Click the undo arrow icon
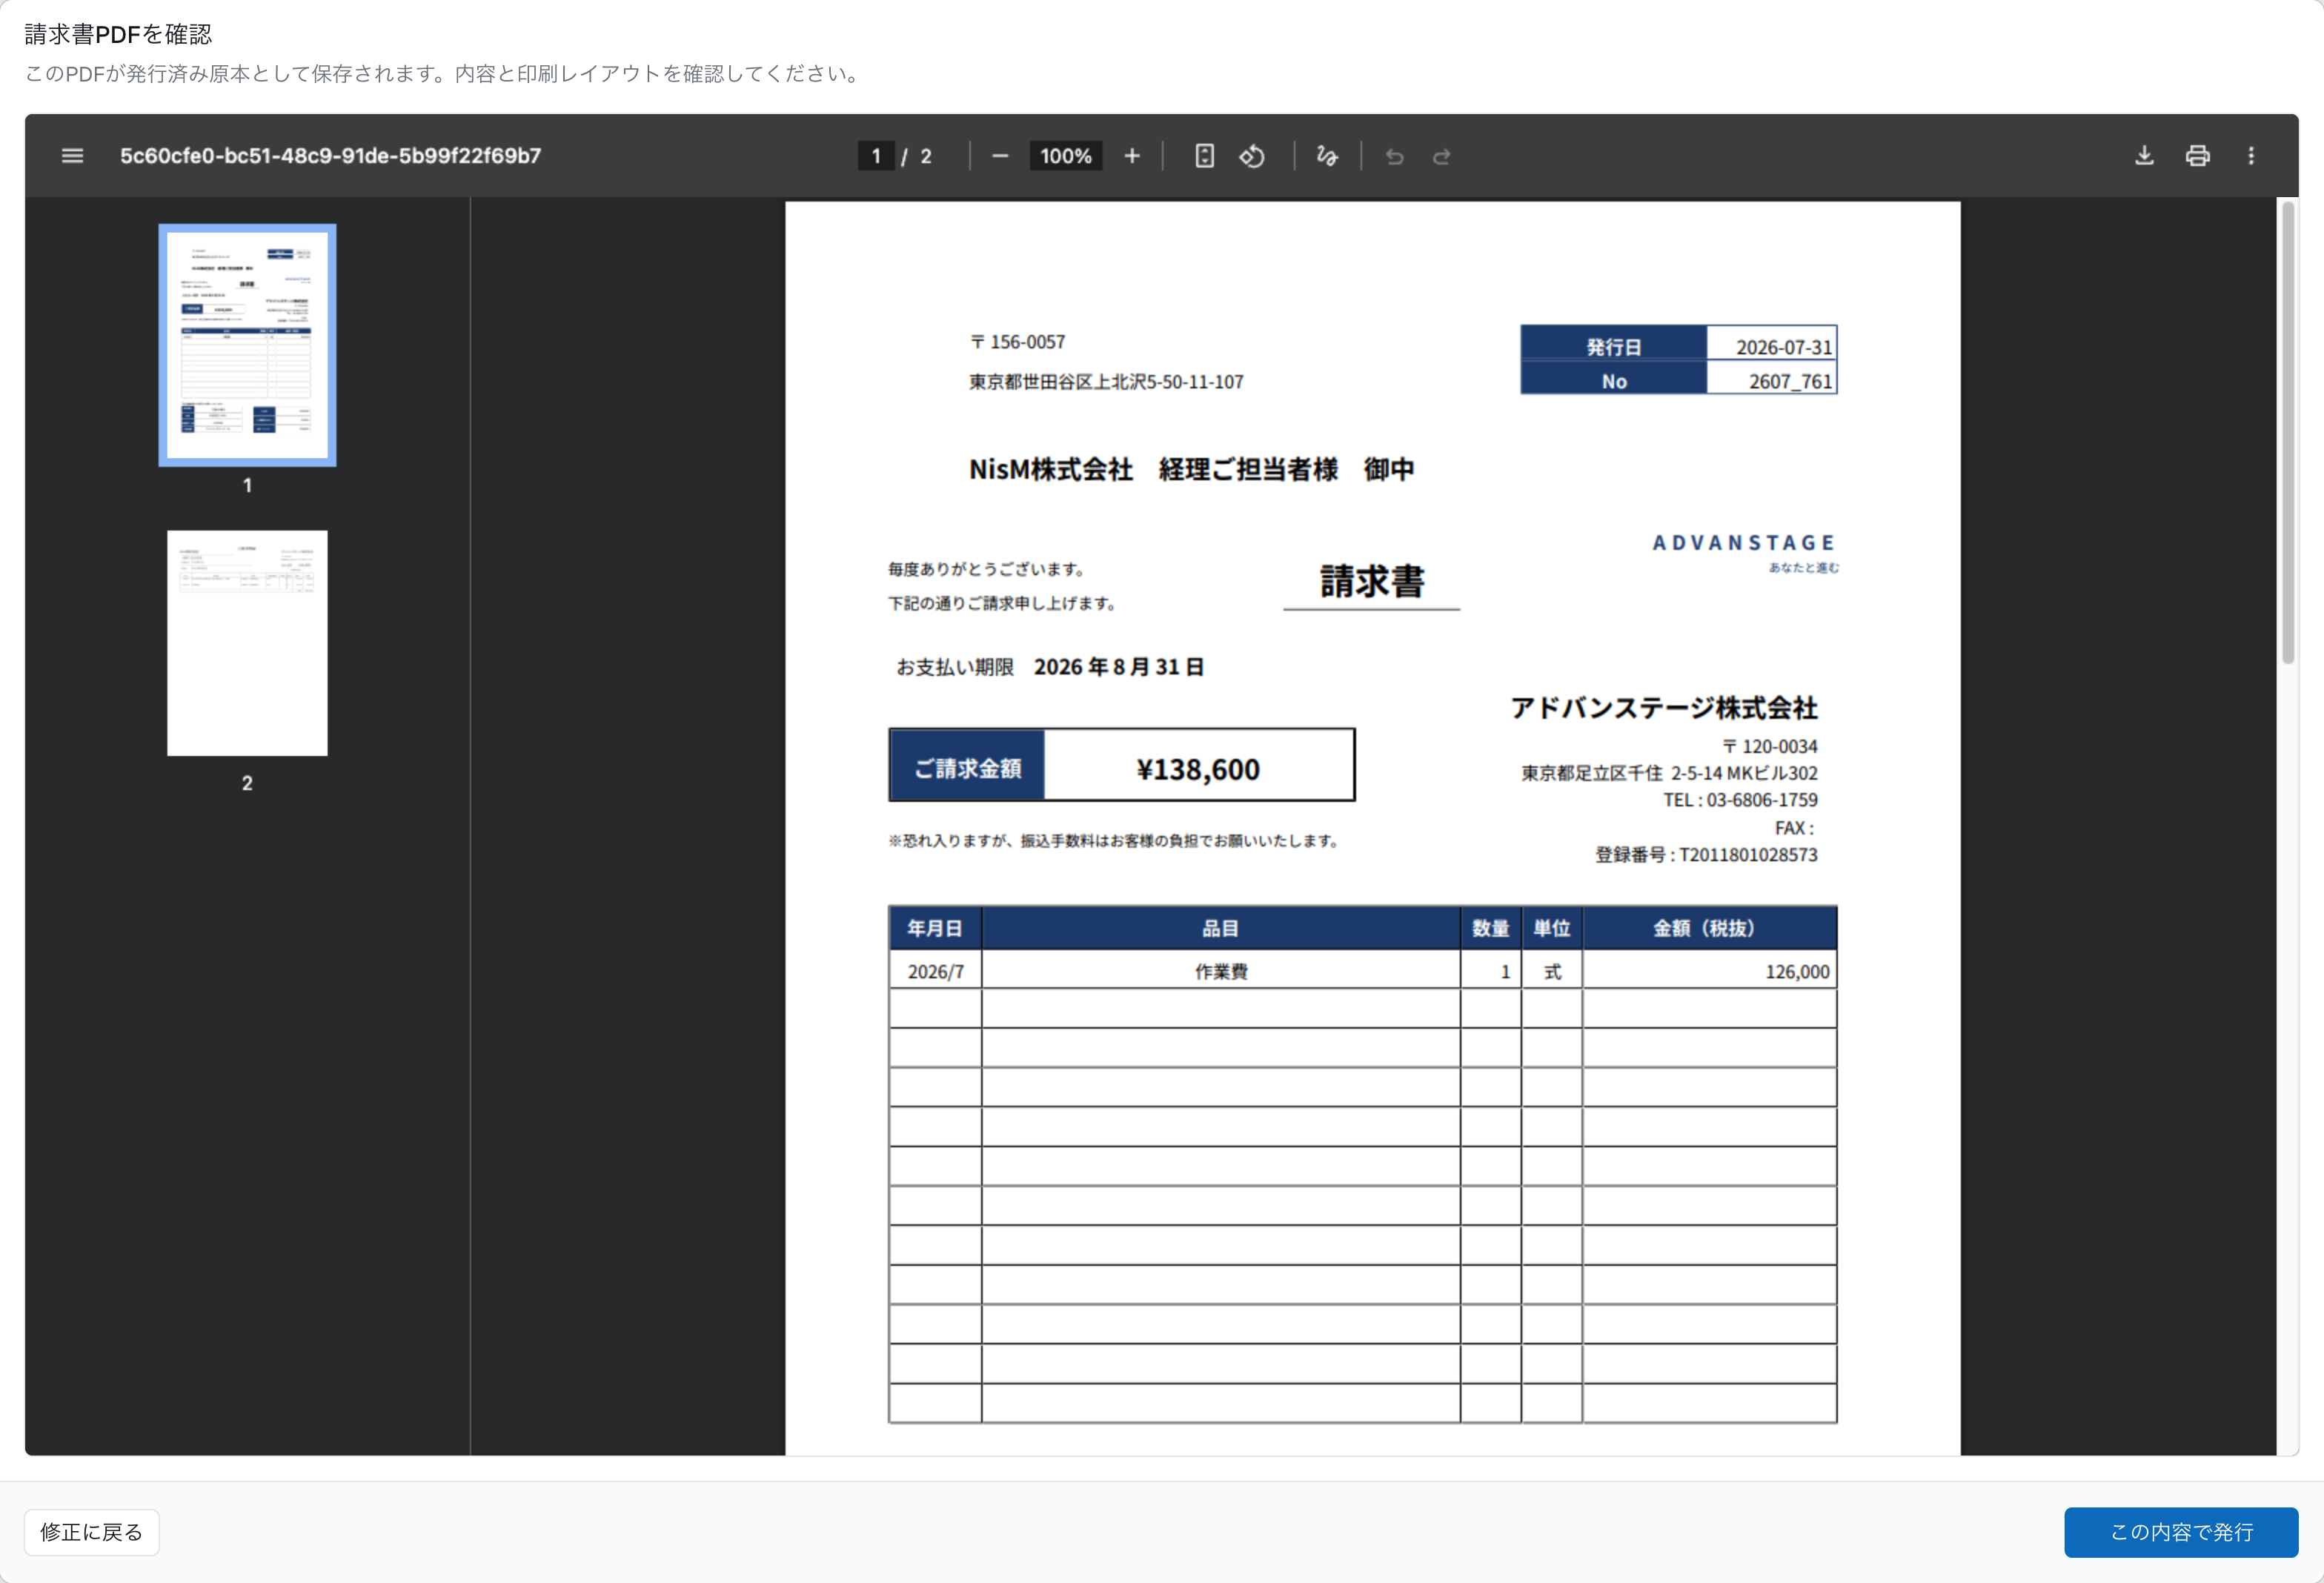2324x1583 pixels. point(1394,156)
